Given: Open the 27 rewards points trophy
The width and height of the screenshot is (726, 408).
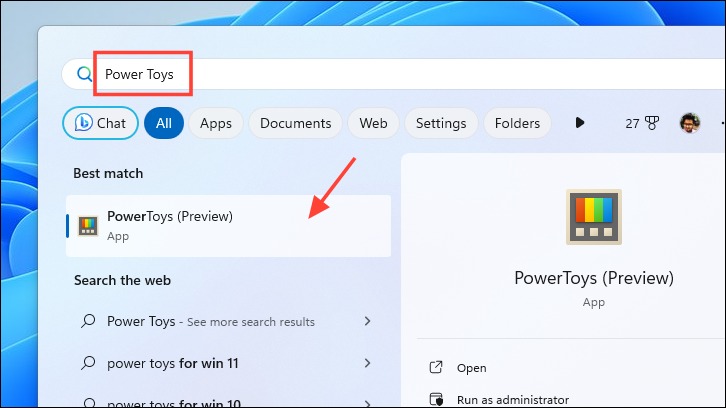Looking at the screenshot, I should (x=642, y=123).
